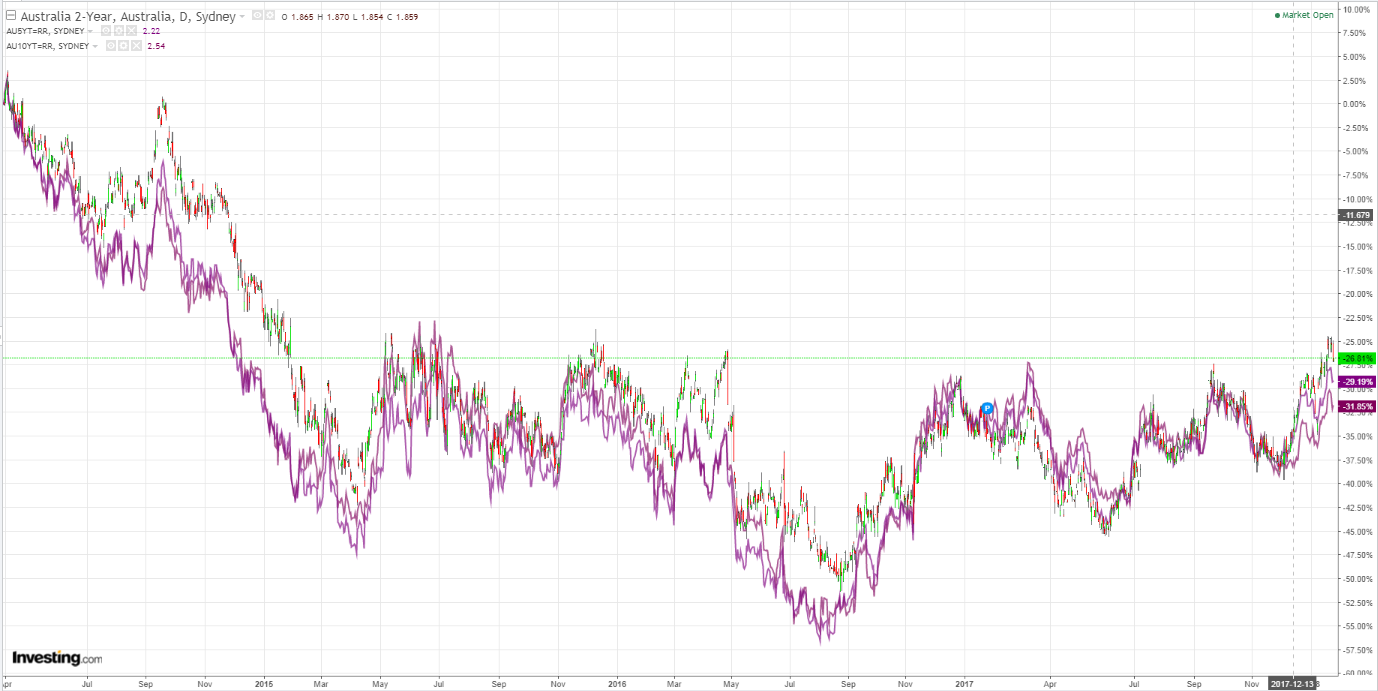This screenshot has width=1378, height=691.
Task: Open settings for the Australia 2-Year series
Action: tap(270, 15)
